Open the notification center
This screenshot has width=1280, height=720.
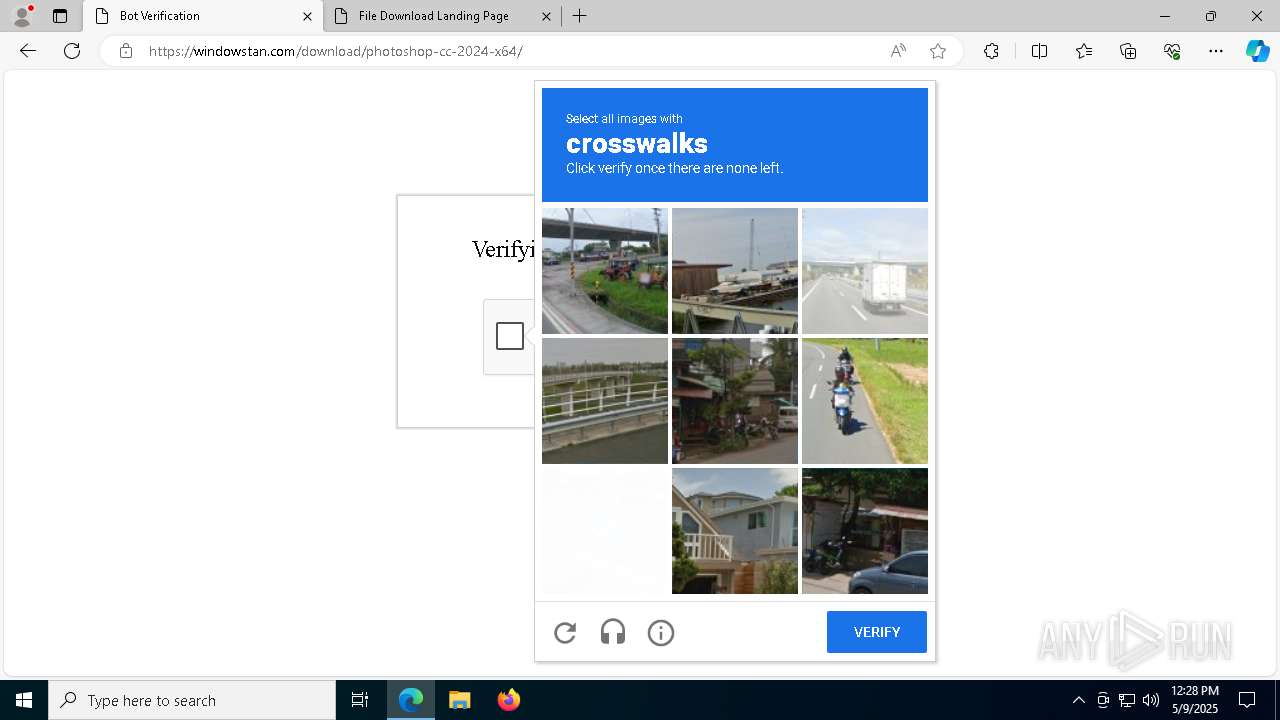[1247, 700]
